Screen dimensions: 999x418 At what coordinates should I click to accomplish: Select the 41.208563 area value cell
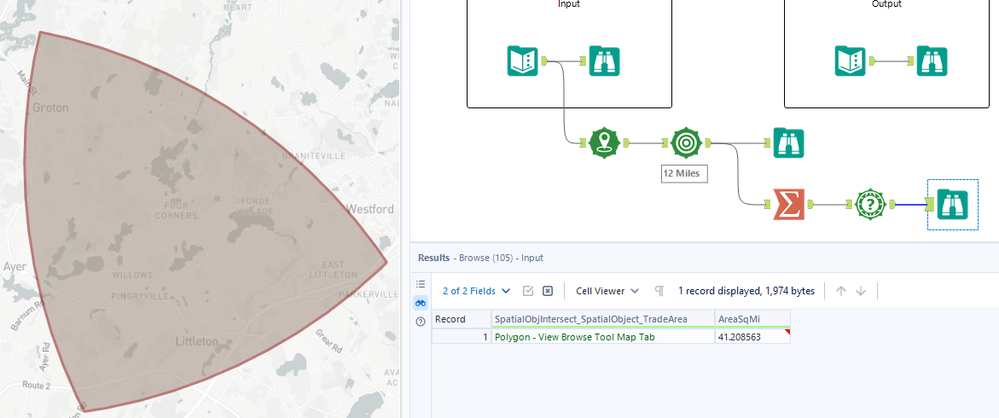pos(752,336)
